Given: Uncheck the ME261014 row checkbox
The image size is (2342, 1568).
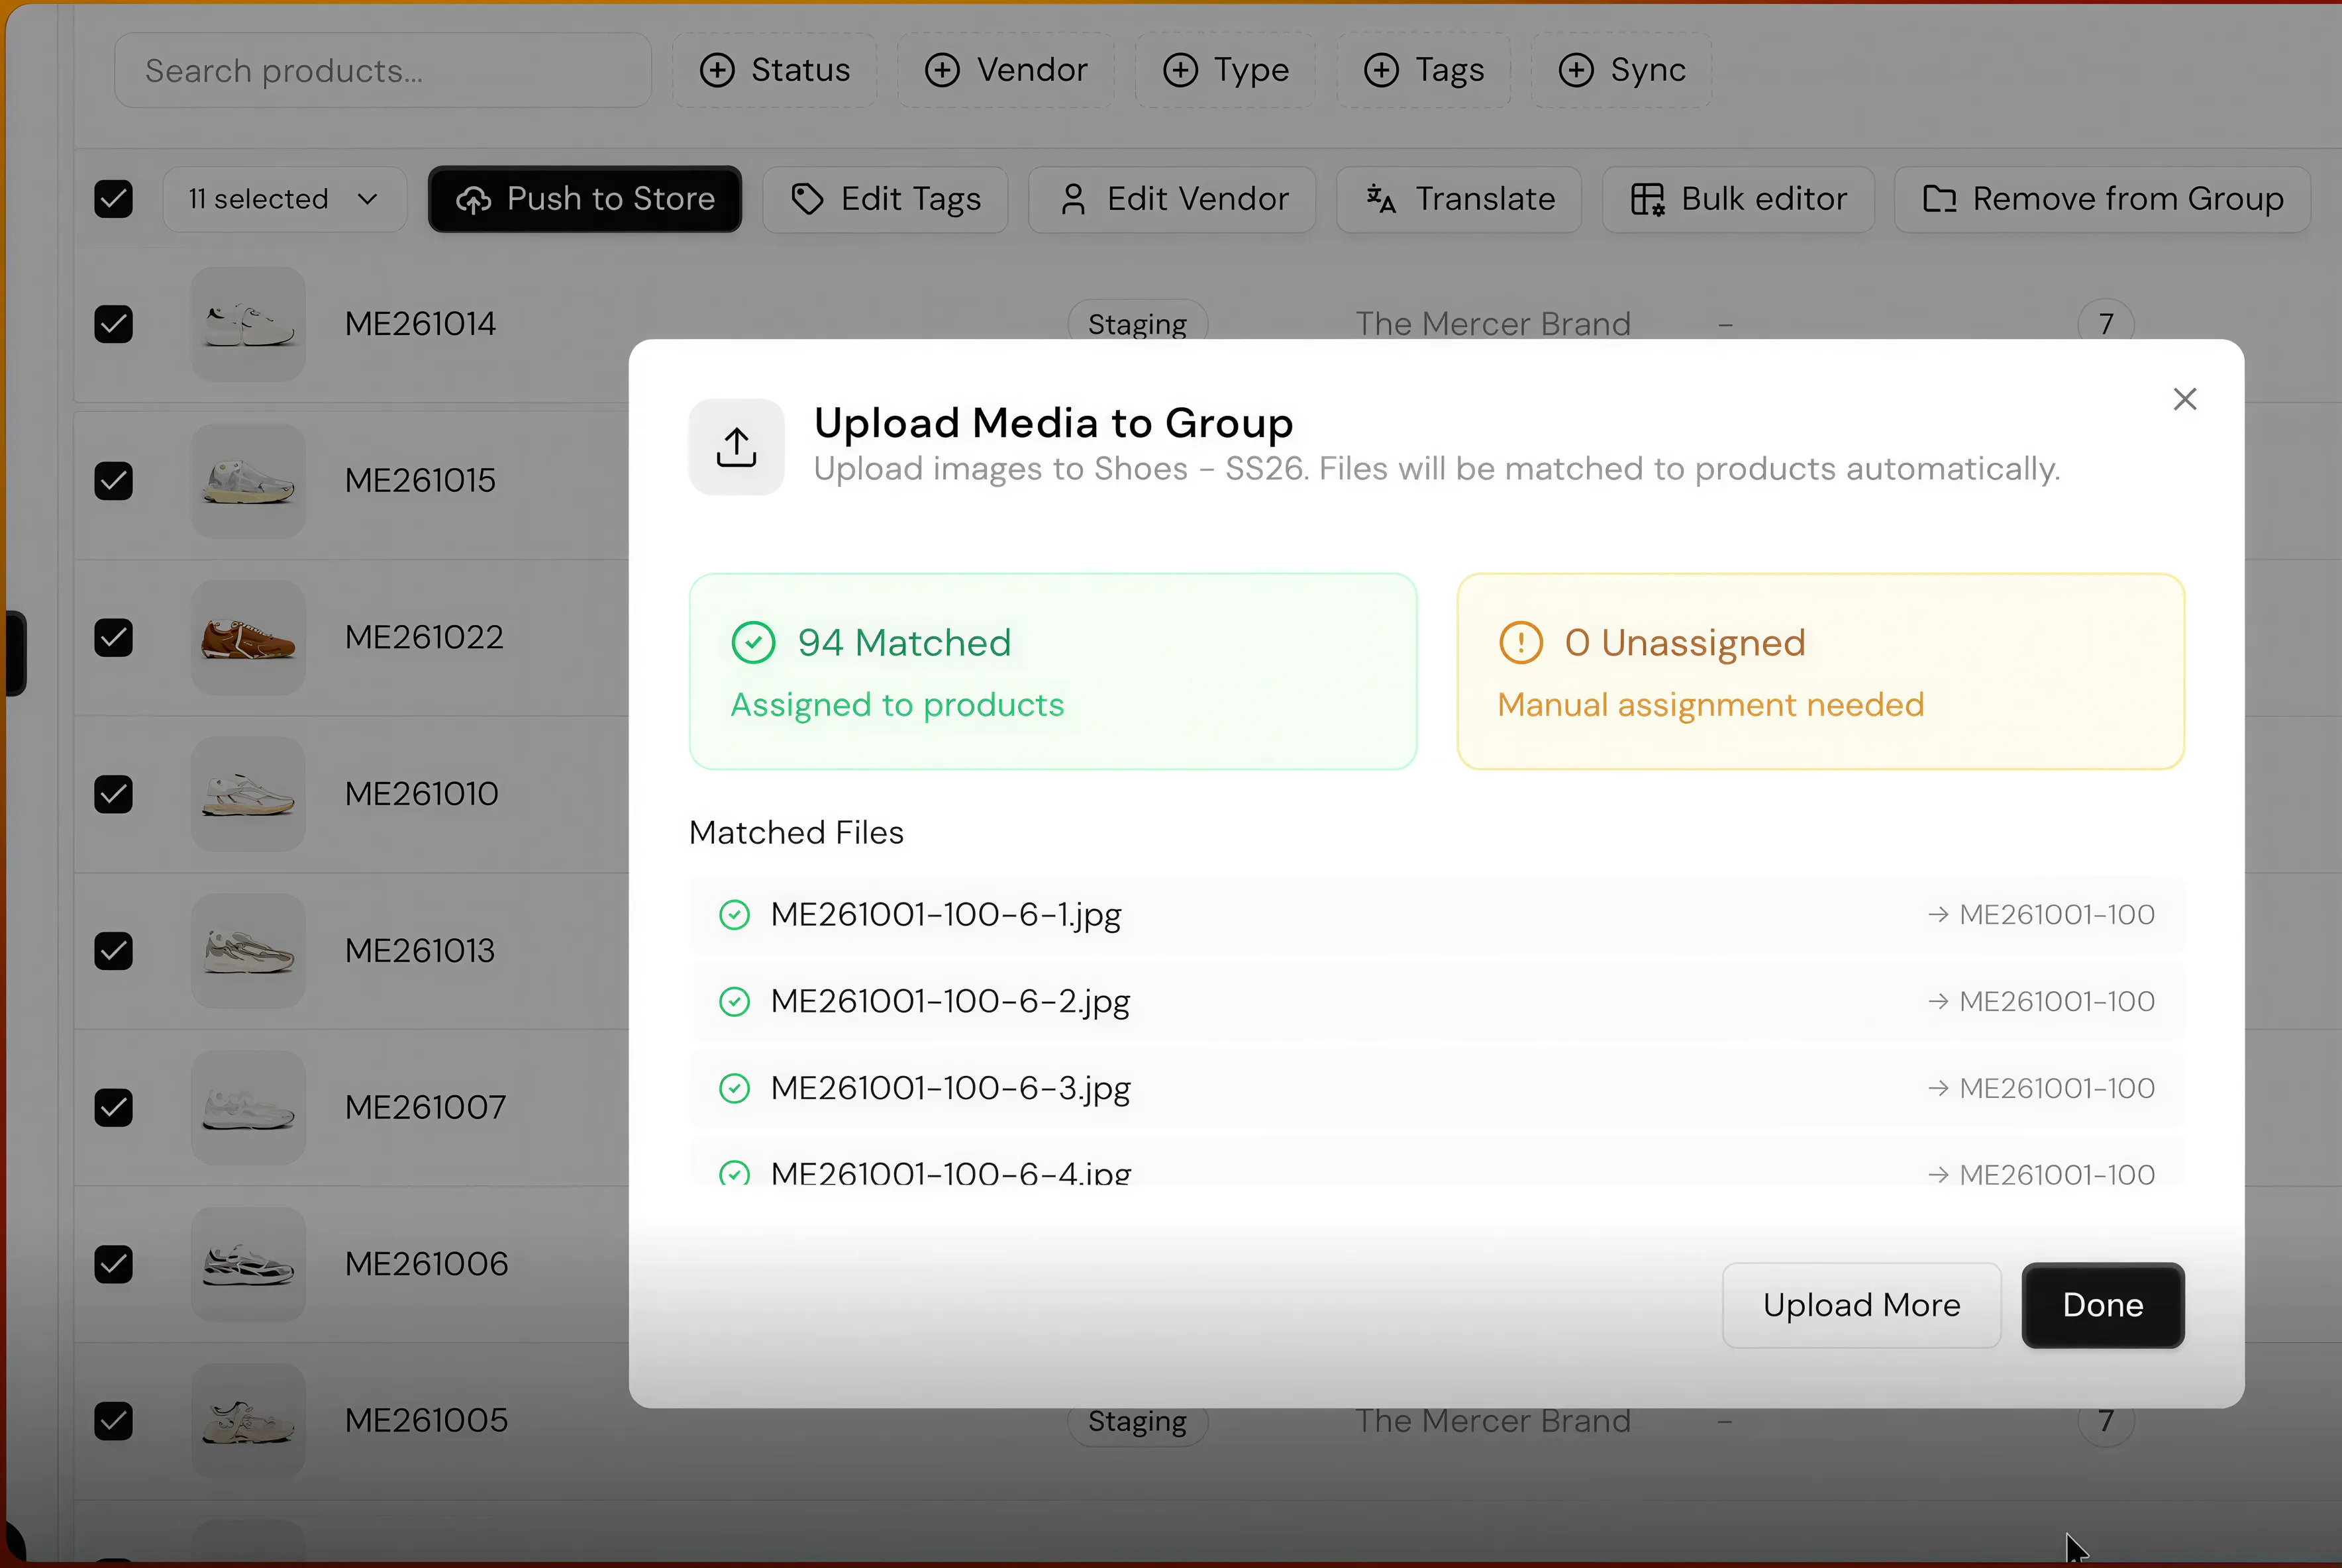Looking at the screenshot, I should pos(113,324).
